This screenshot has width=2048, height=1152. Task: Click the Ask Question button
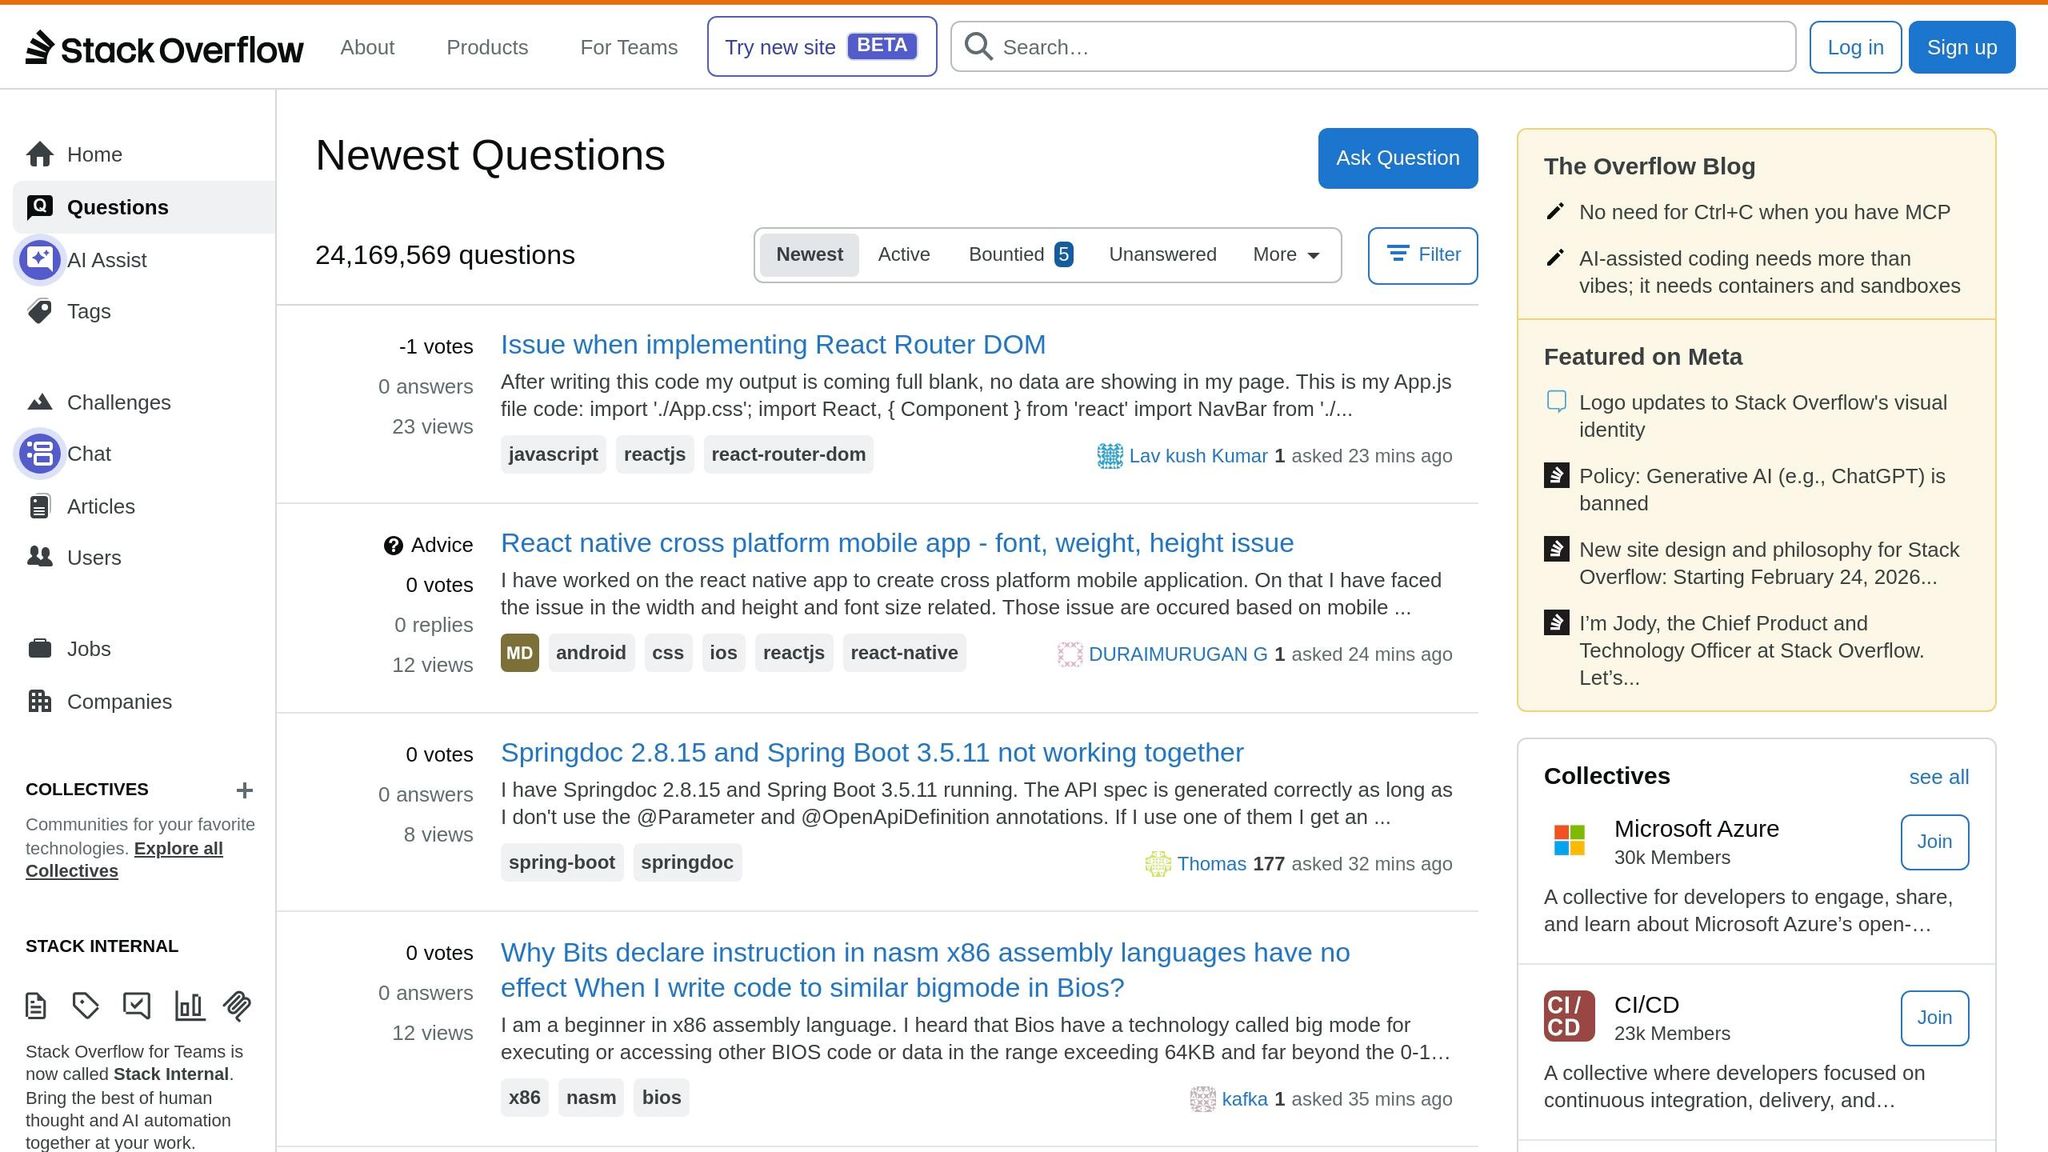pos(1397,158)
